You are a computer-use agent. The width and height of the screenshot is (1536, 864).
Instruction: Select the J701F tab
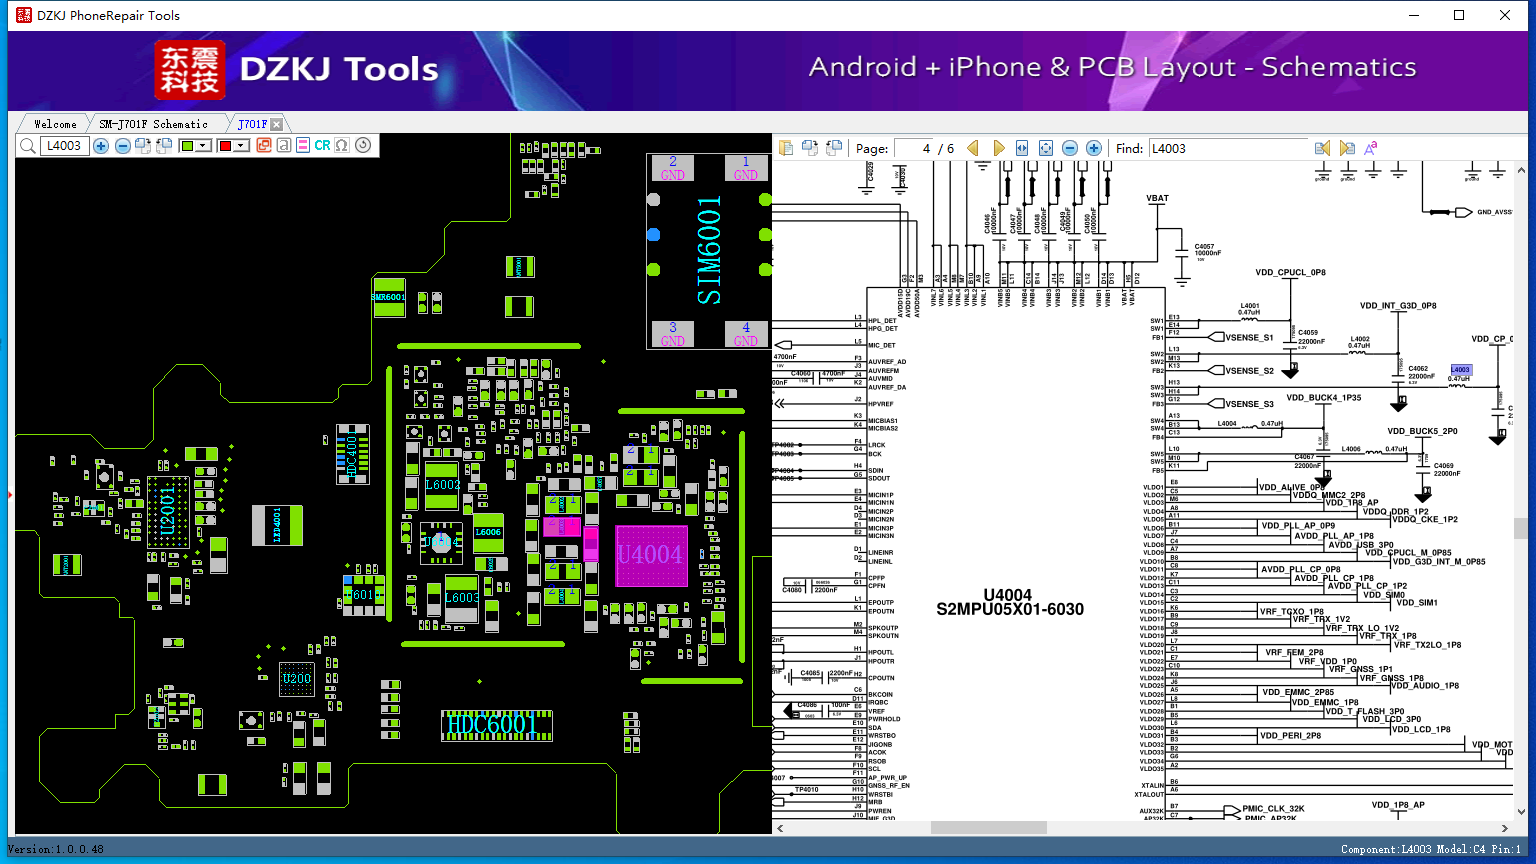click(x=252, y=124)
